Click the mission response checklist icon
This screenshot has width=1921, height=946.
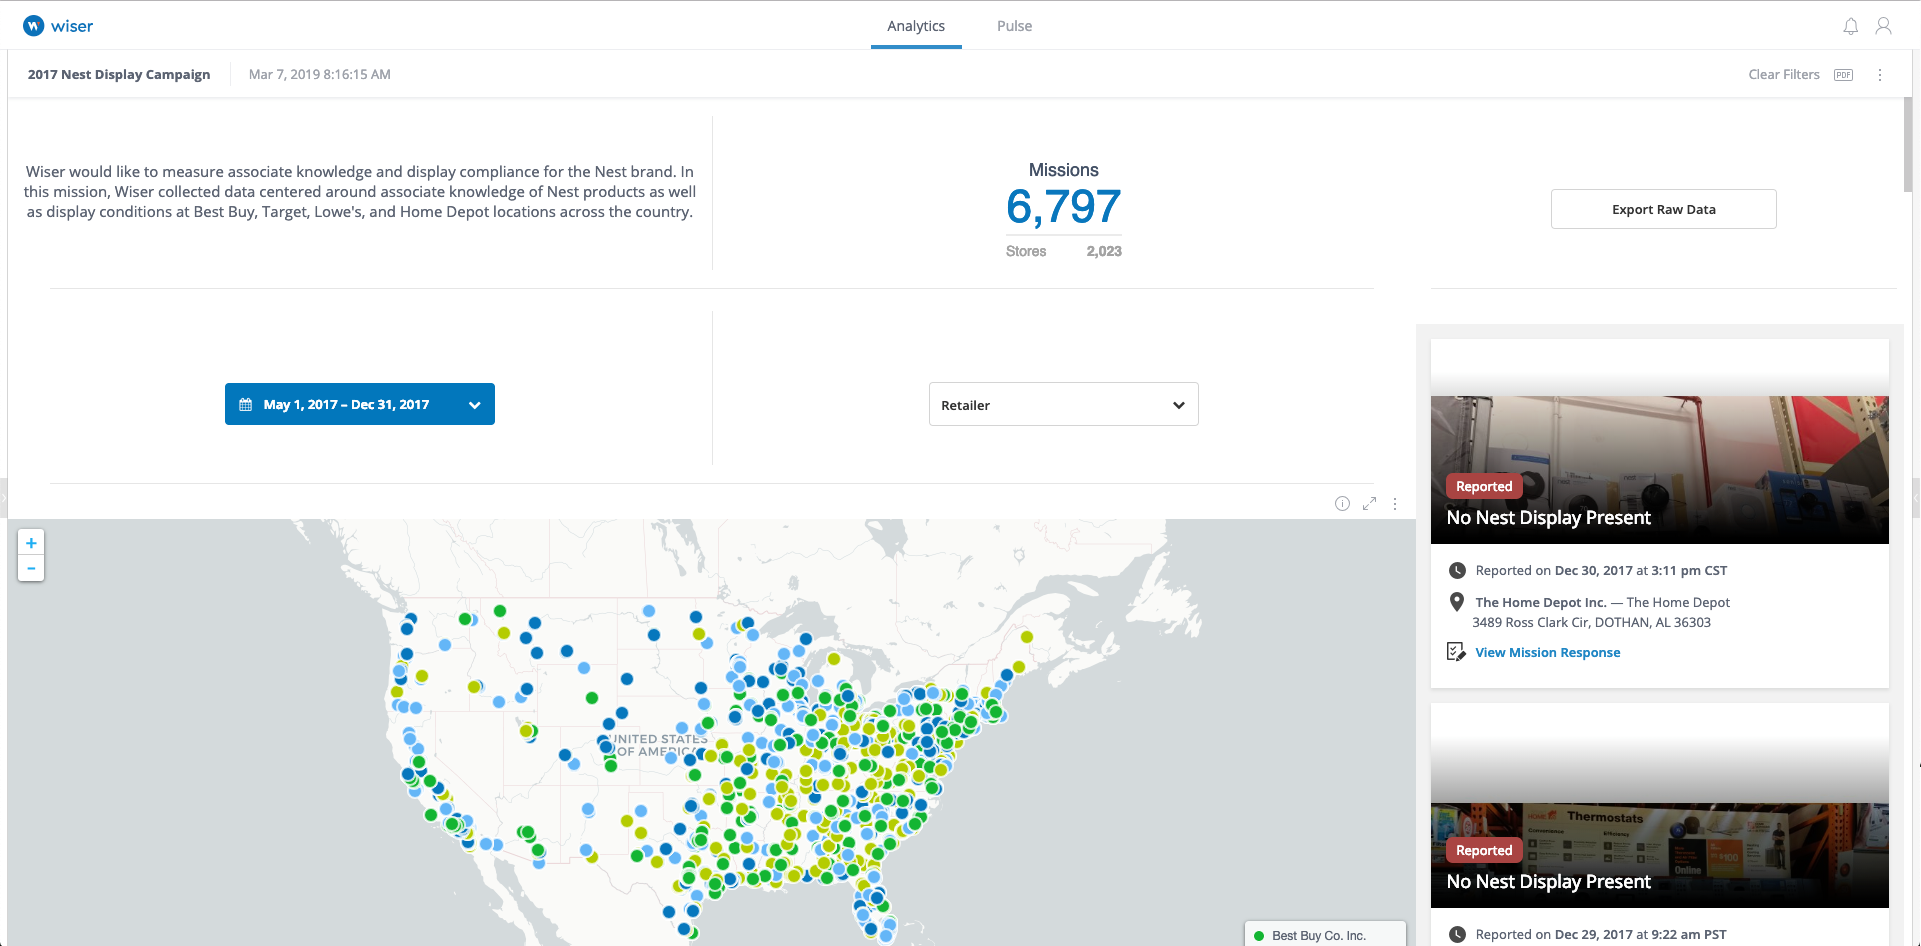pos(1456,652)
